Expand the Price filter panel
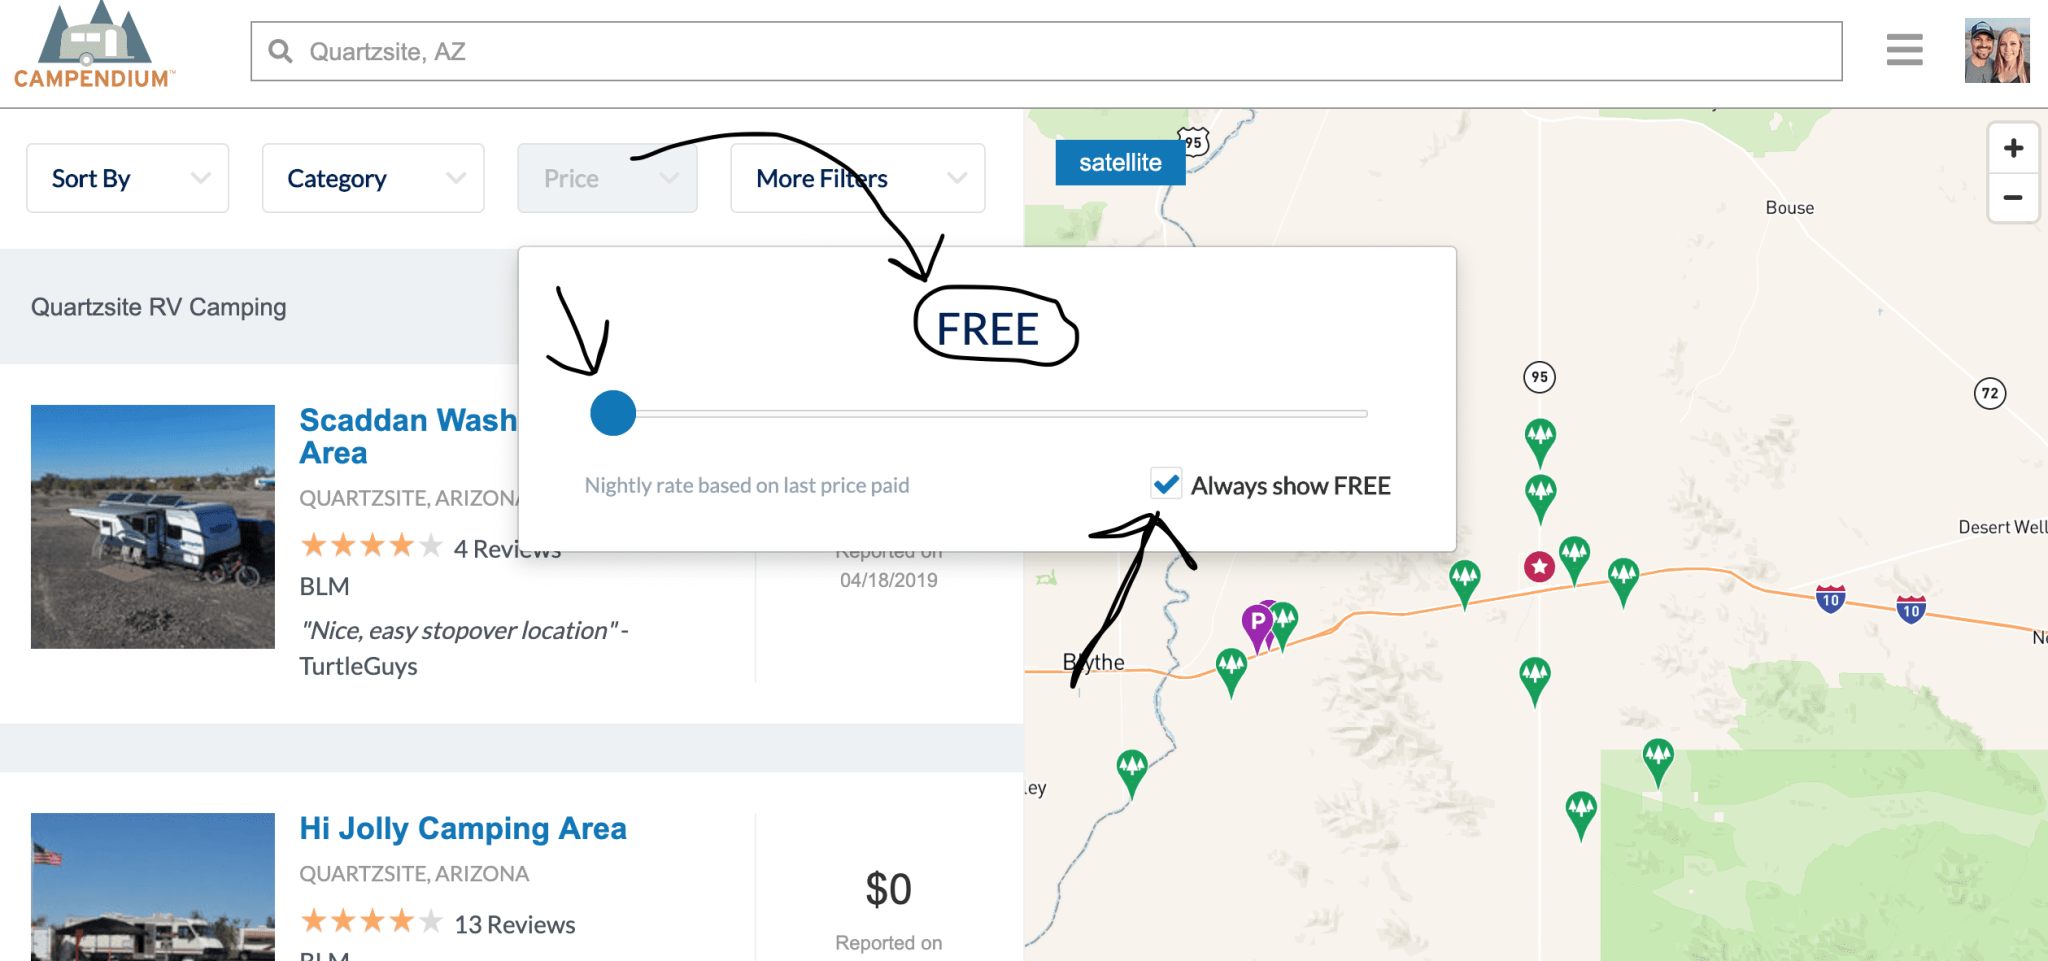Image resolution: width=2048 pixels, height=961 pixels. pyautogui.click(x=607, y=178)
